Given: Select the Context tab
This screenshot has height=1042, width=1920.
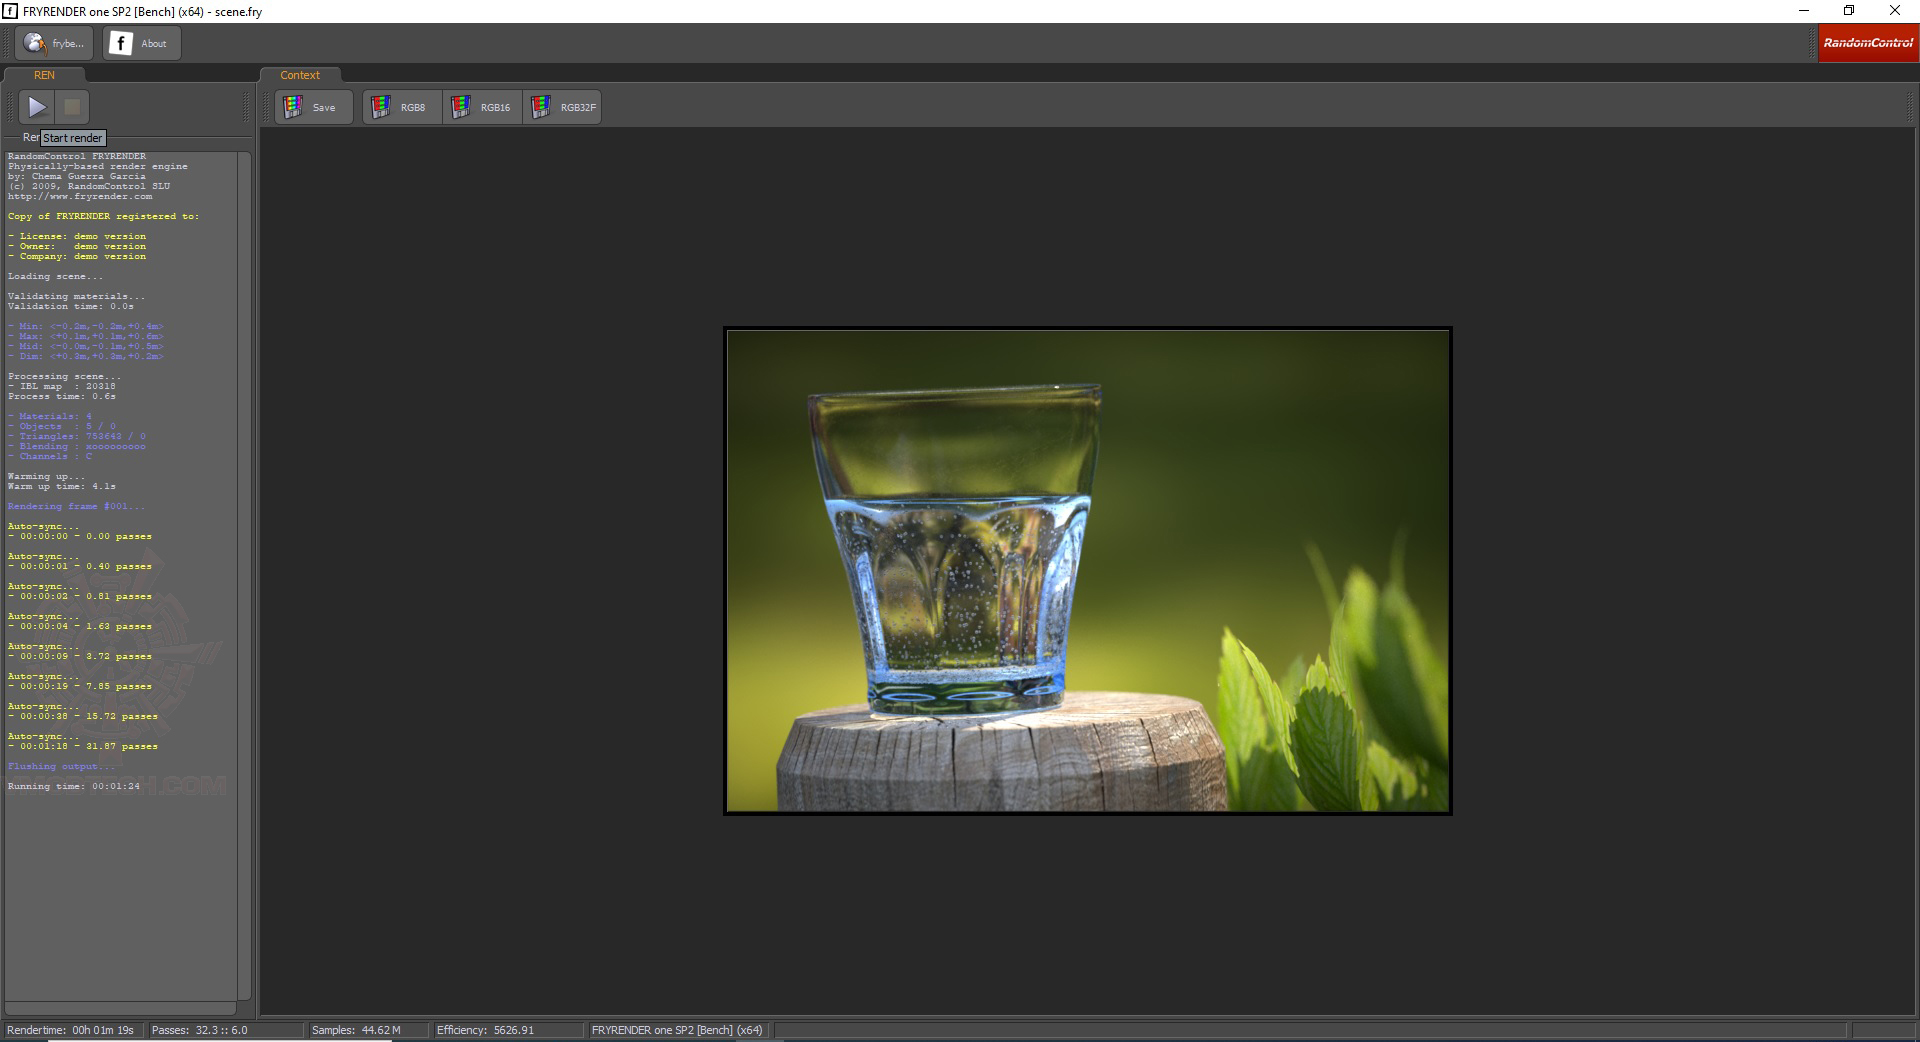Looking at the screenshot, I should [300, 75].
